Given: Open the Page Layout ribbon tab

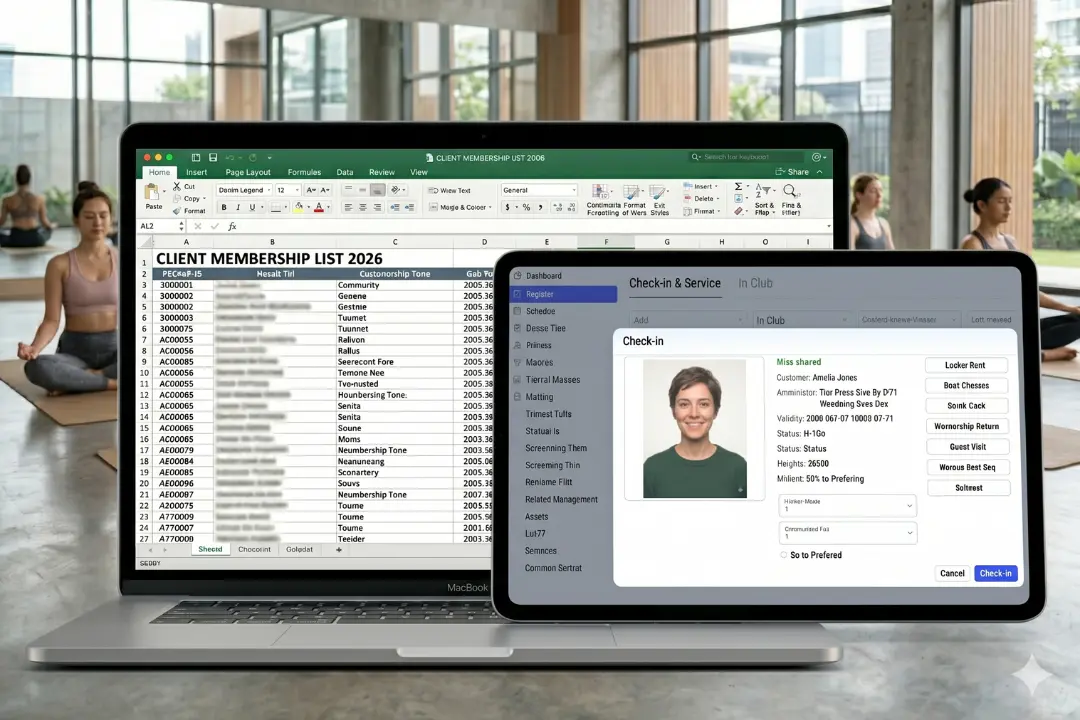Looking at the screenshot, I should [x=248, y=172].
